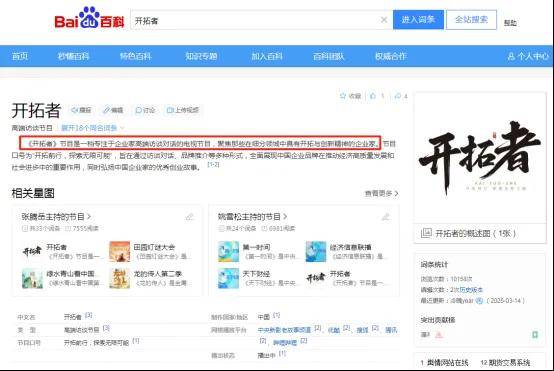Click edit pencil on 姚雪松 card
The height and width of the screenshot is (371, 554).
click(x=386, y=217)
